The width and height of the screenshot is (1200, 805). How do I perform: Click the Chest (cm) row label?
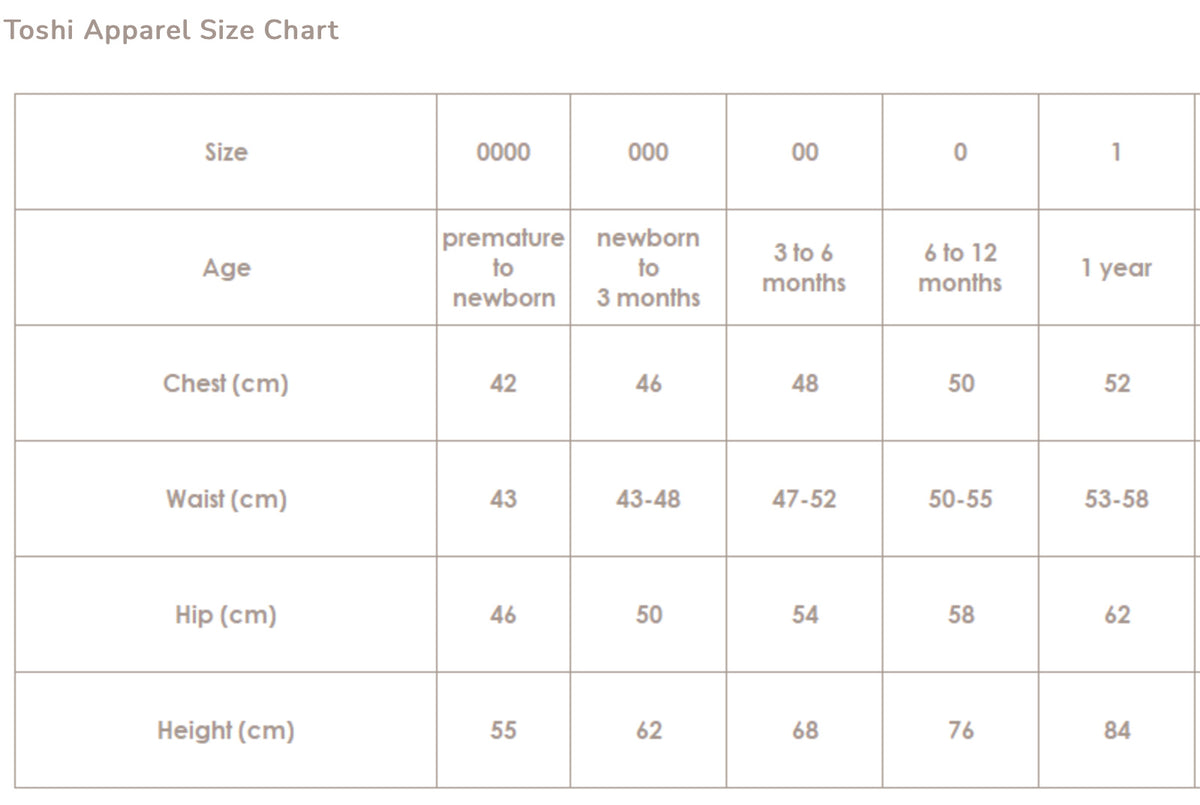click(226, 383)
